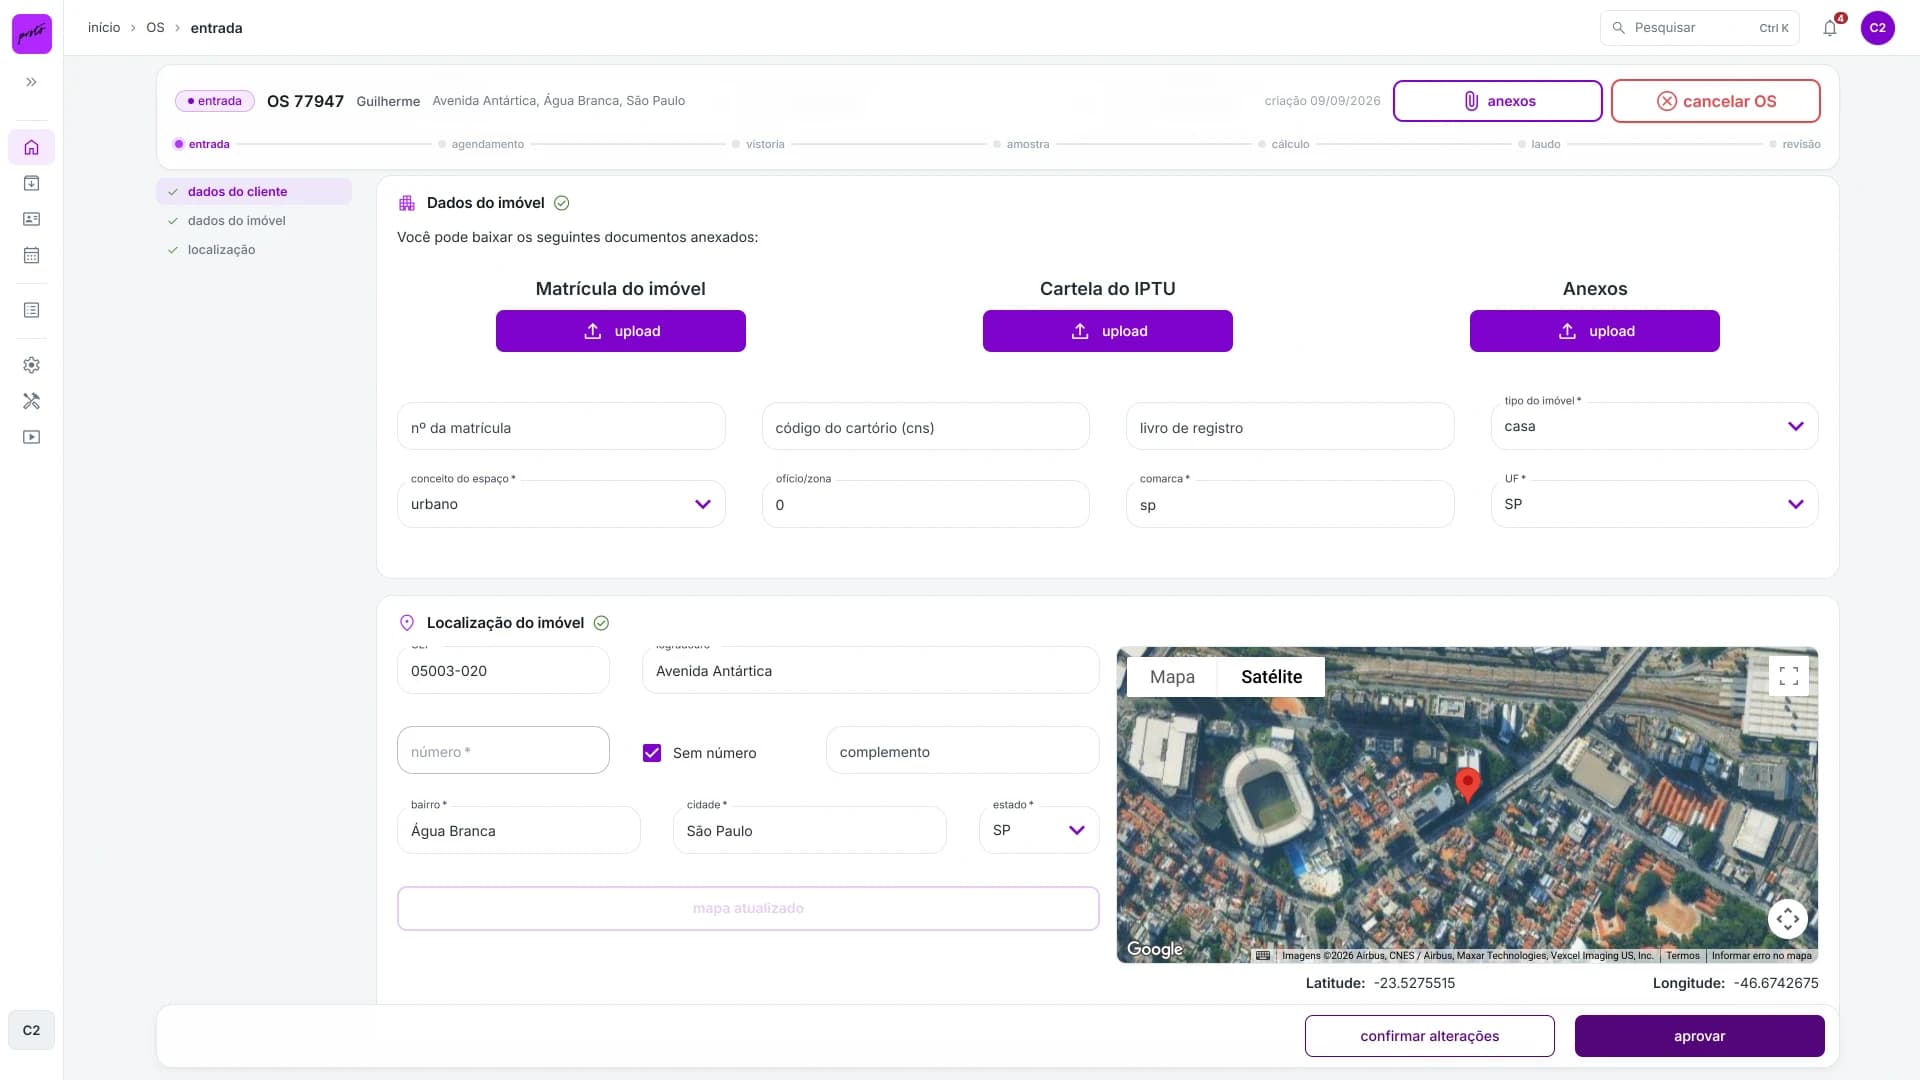Open the C2 user avatar menu
Image resolution: width=1920 pixels, height=1080 pixels.
[x=1878, y=28]
